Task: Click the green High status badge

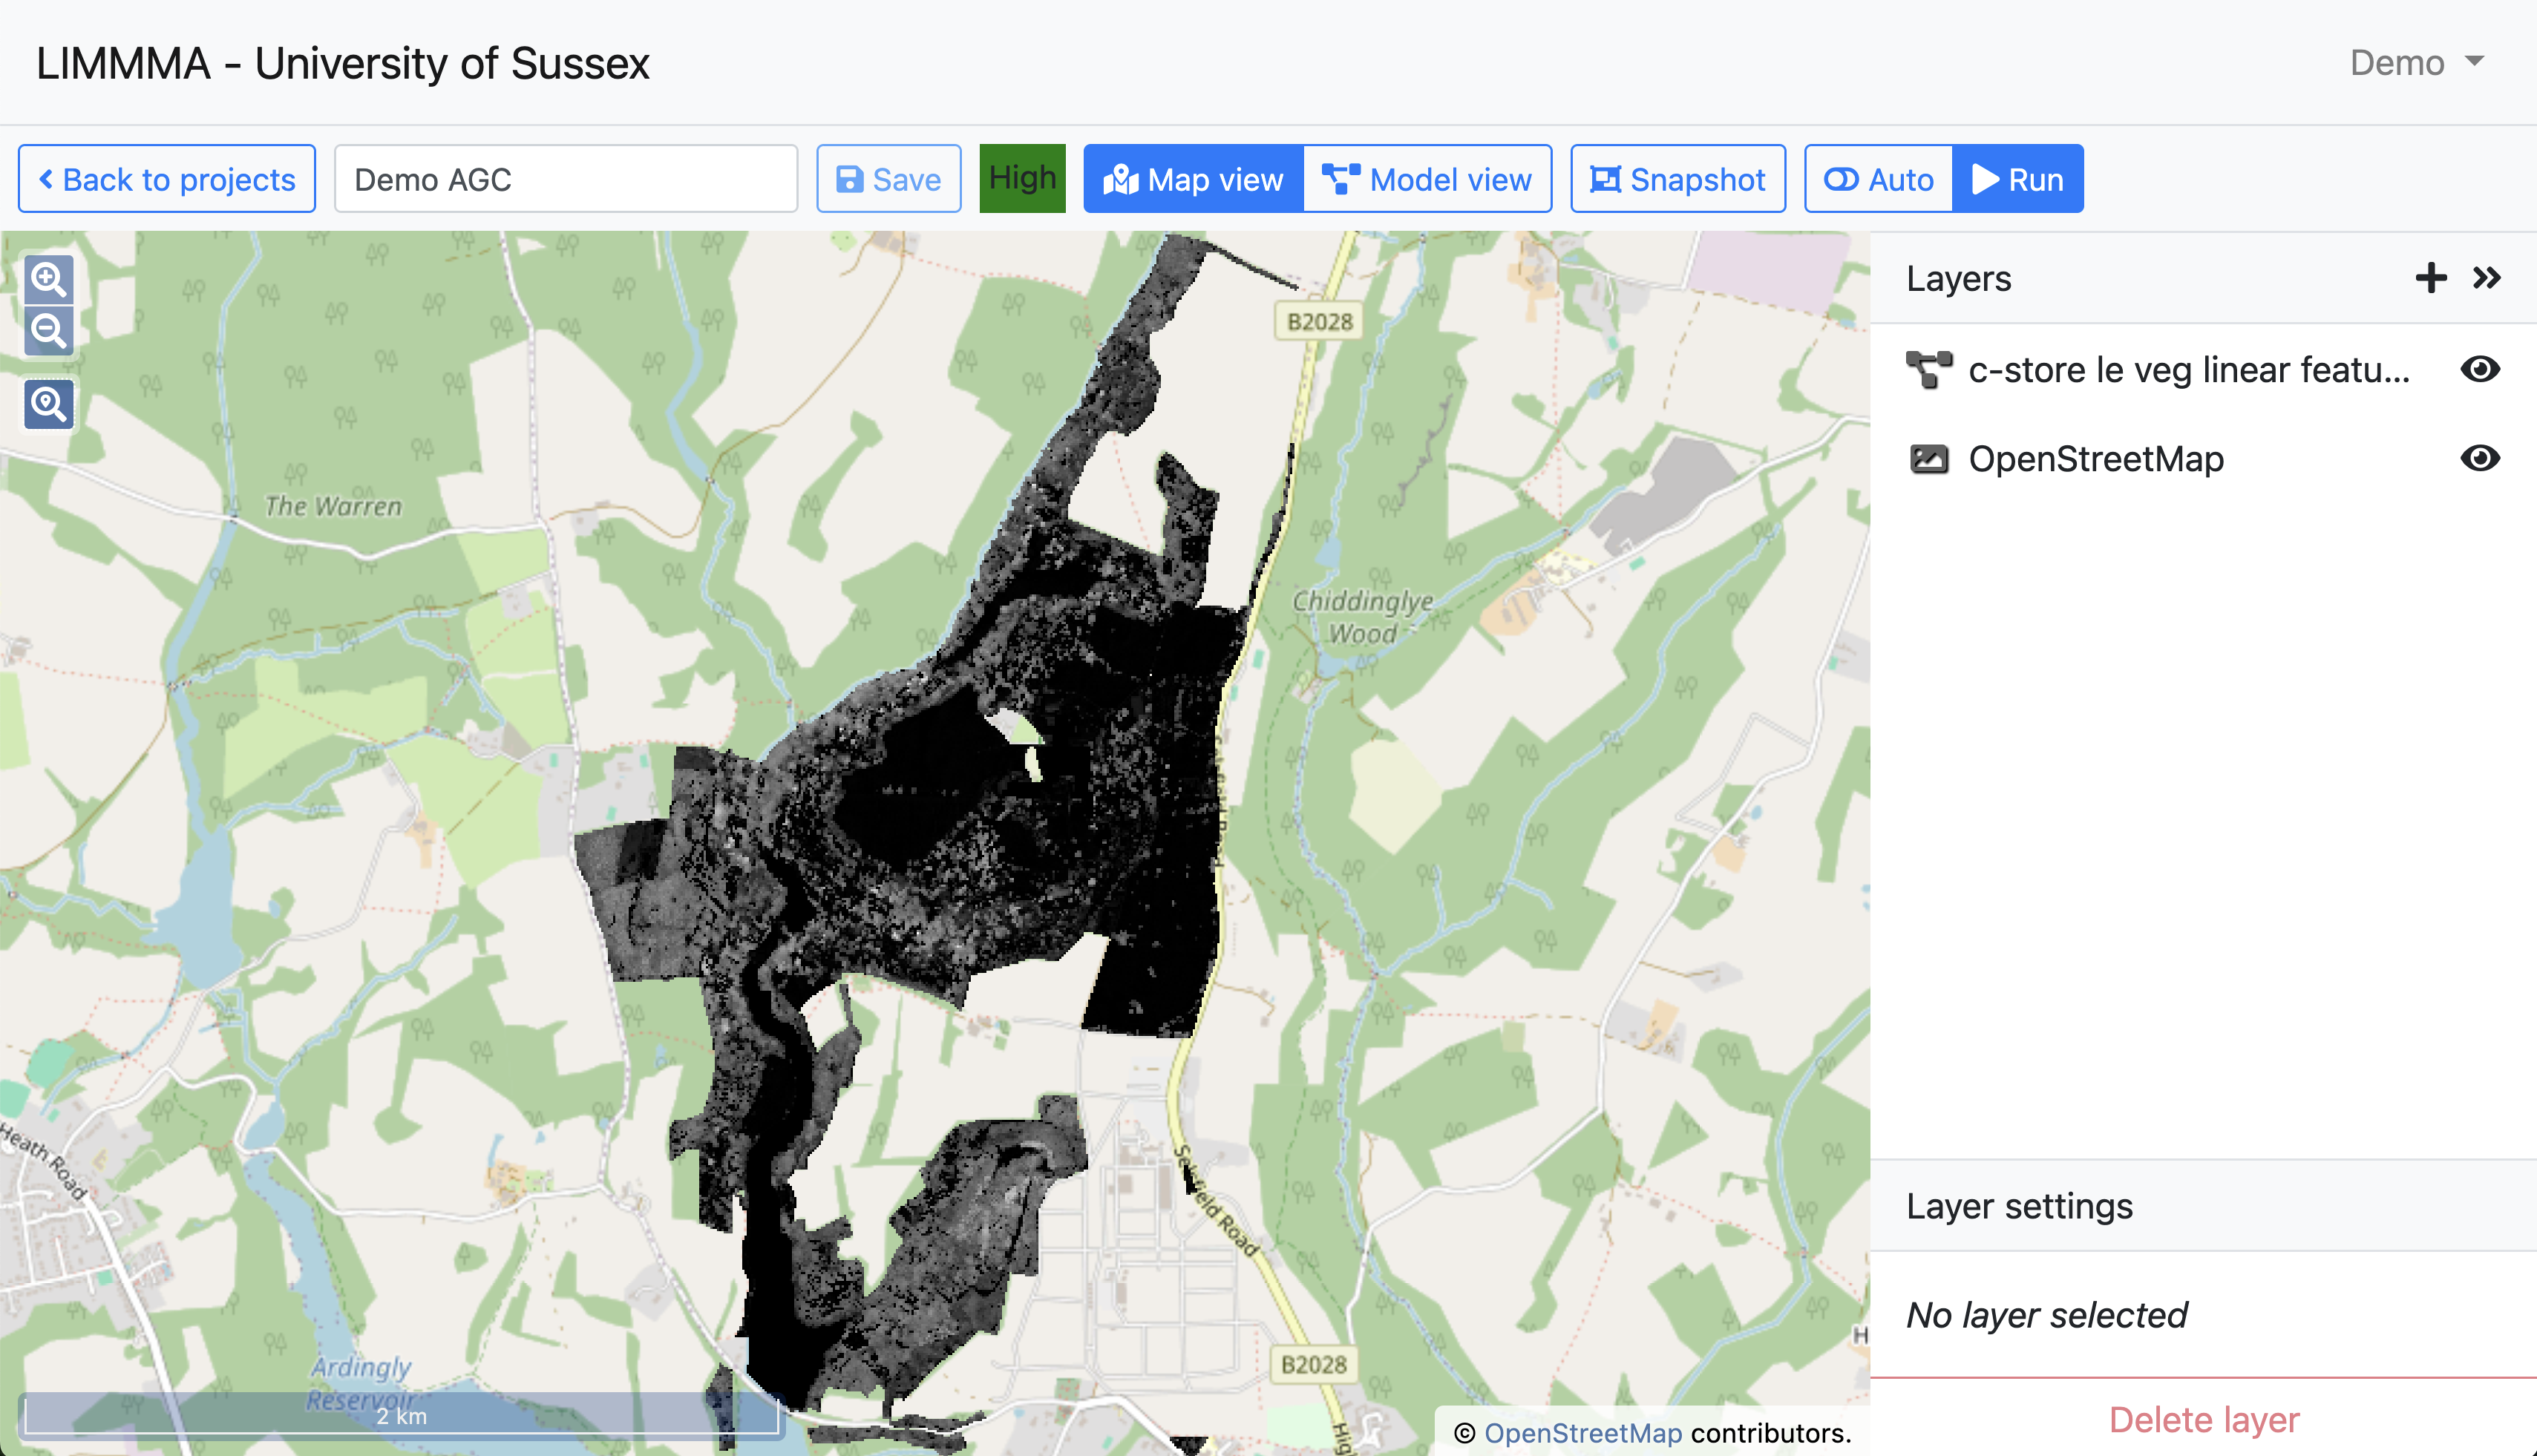Action: (1022, 178)
